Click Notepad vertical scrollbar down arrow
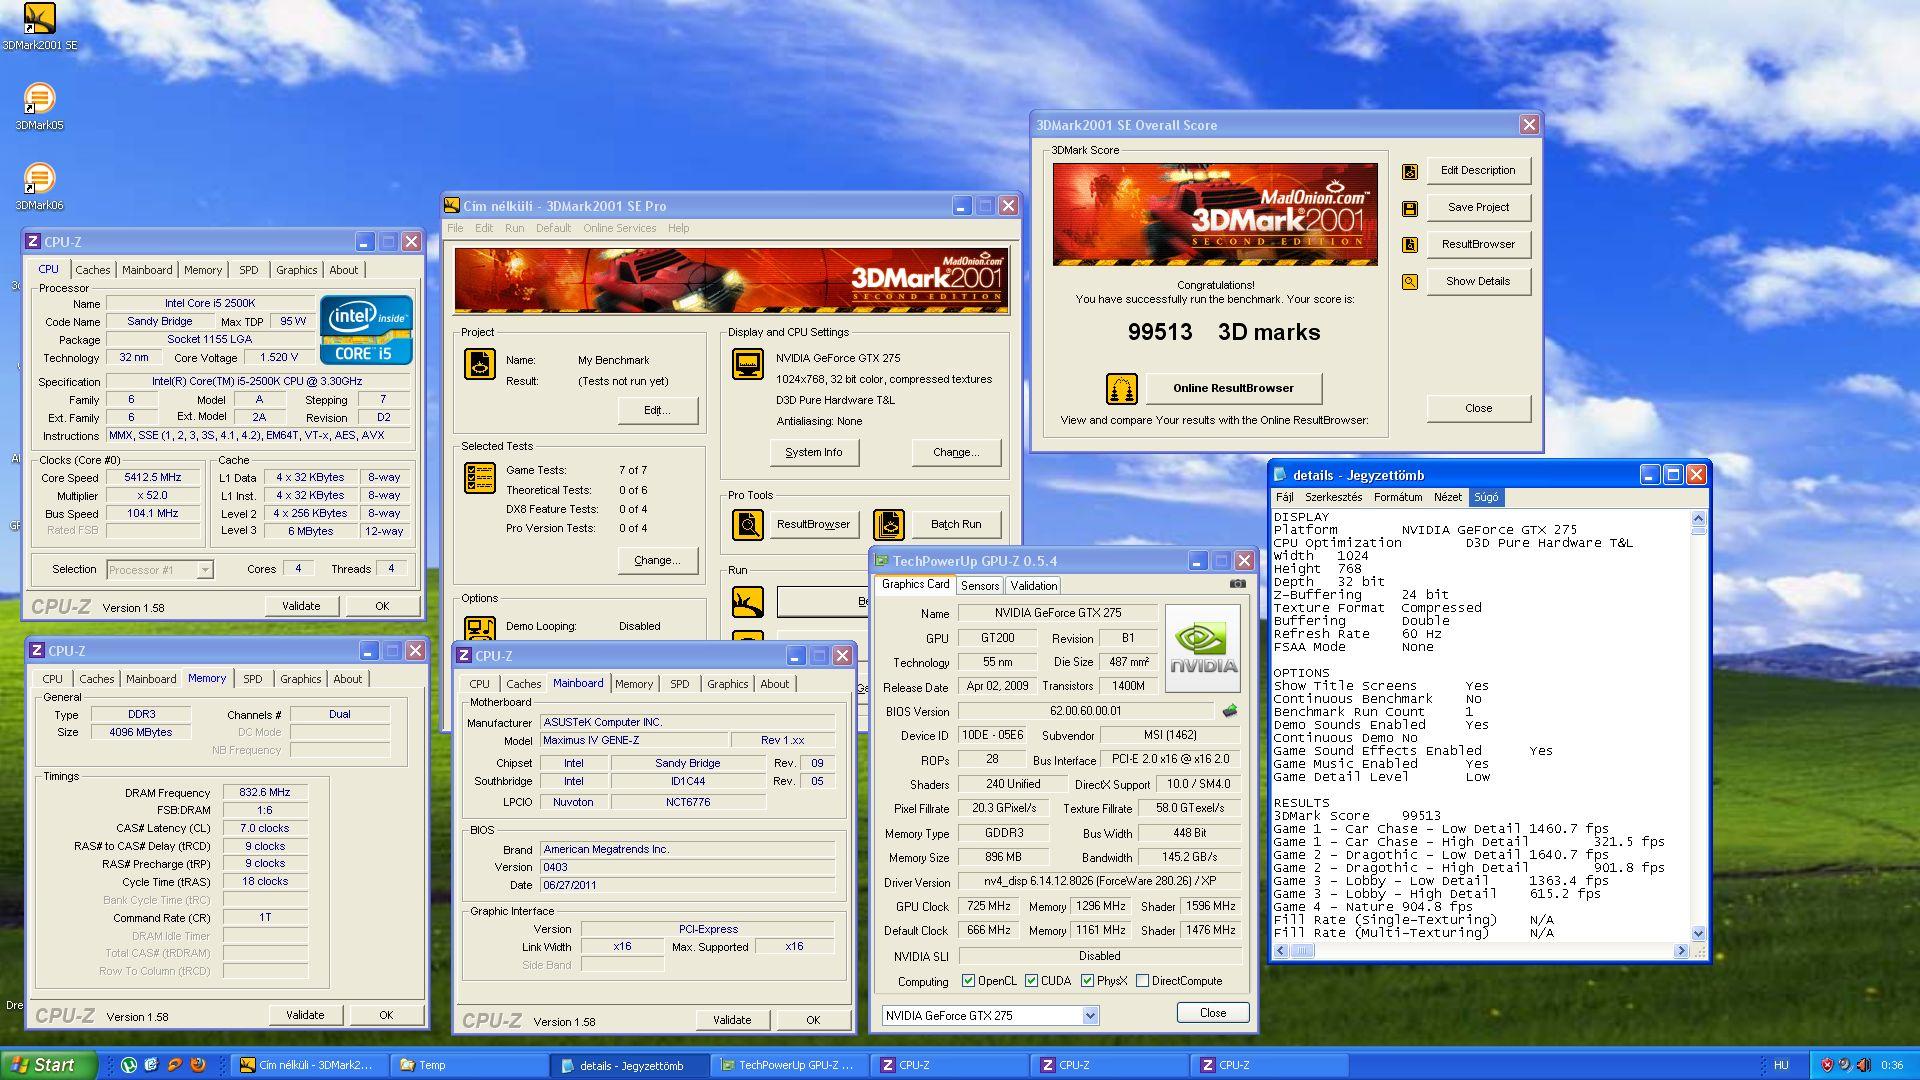The height and width of the screenshot is (1080, 1920). 1698,934
